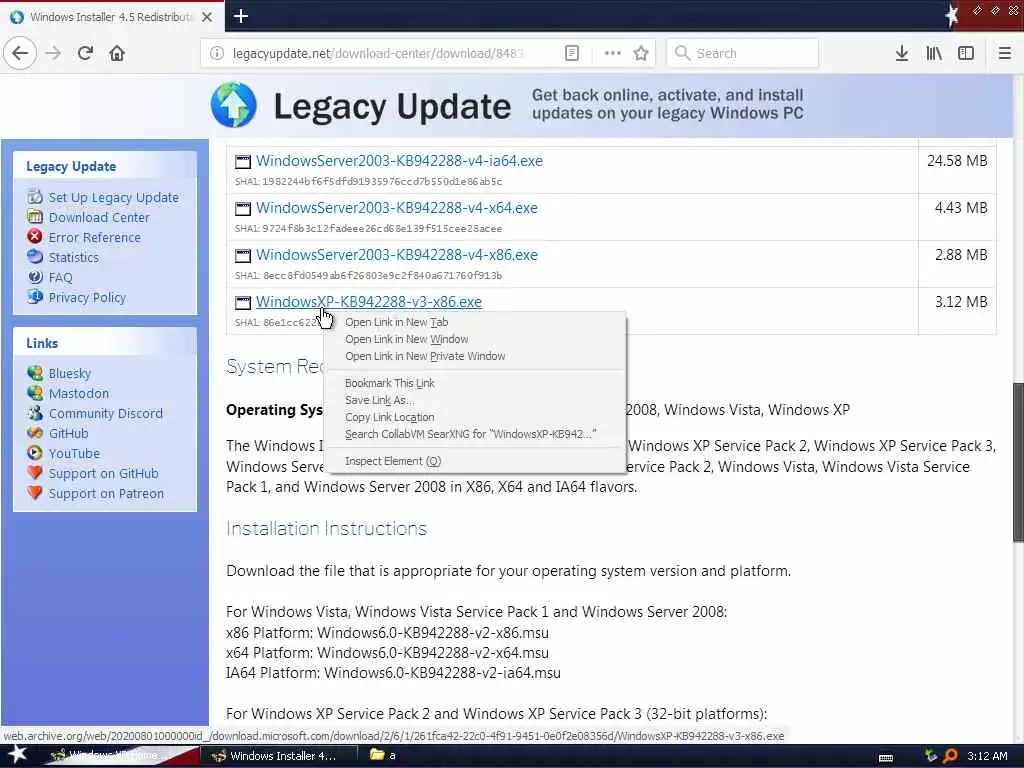Open the Bluesky link
This screenshot has width=1024, height=768.
(69, 373)
